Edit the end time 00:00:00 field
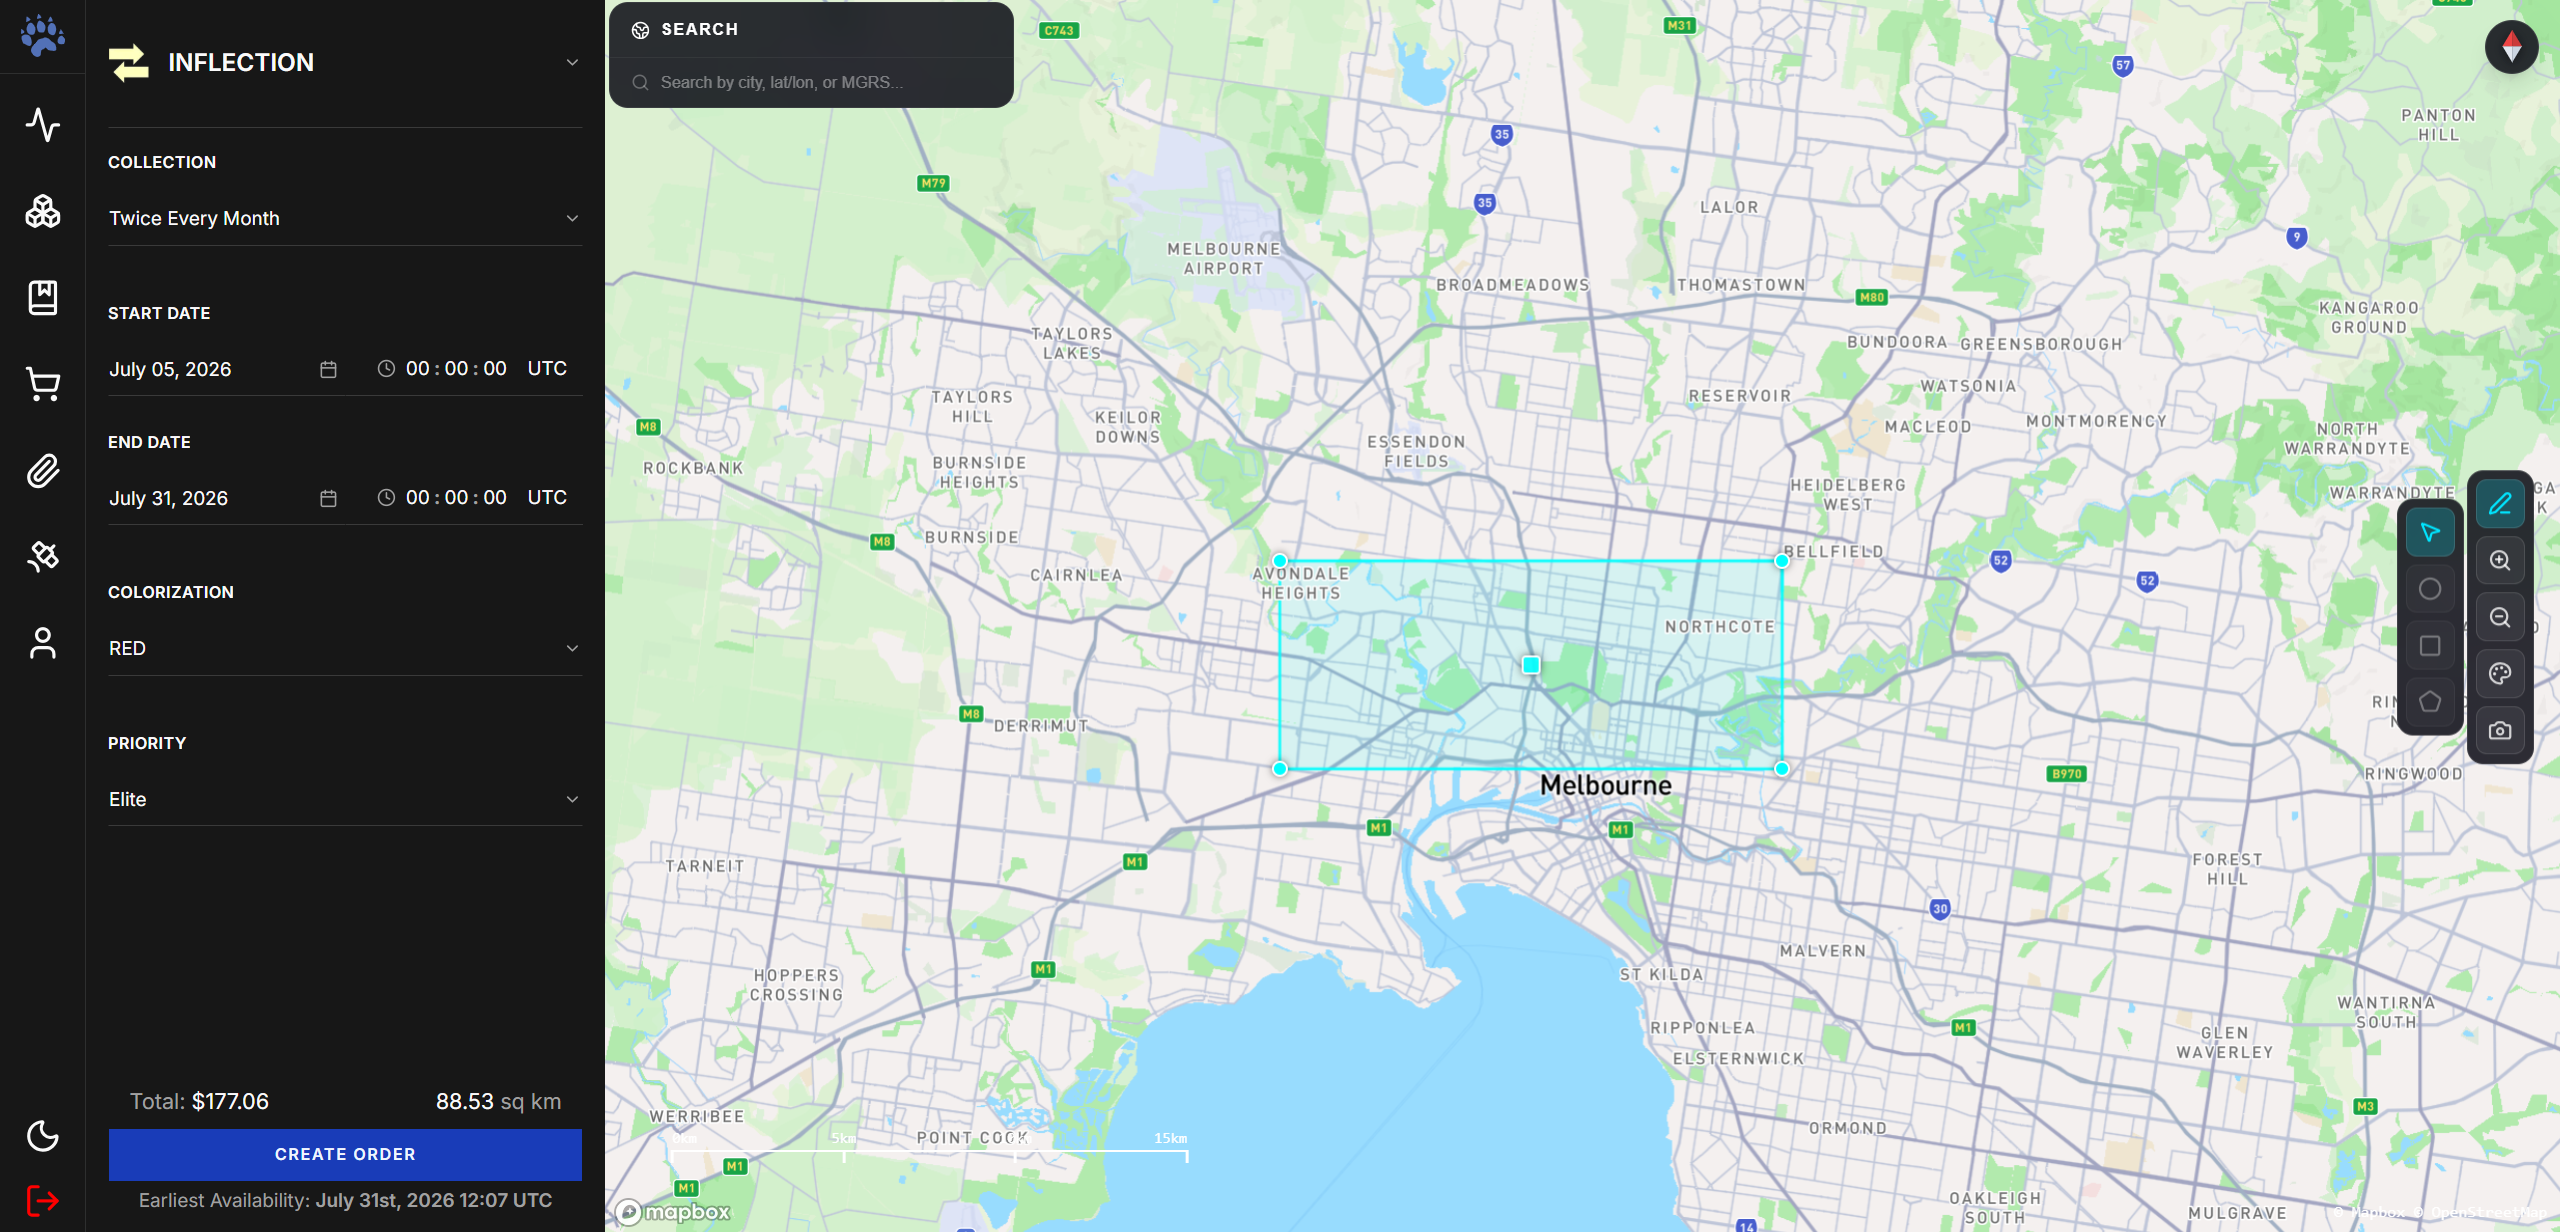 click(456, 498)
